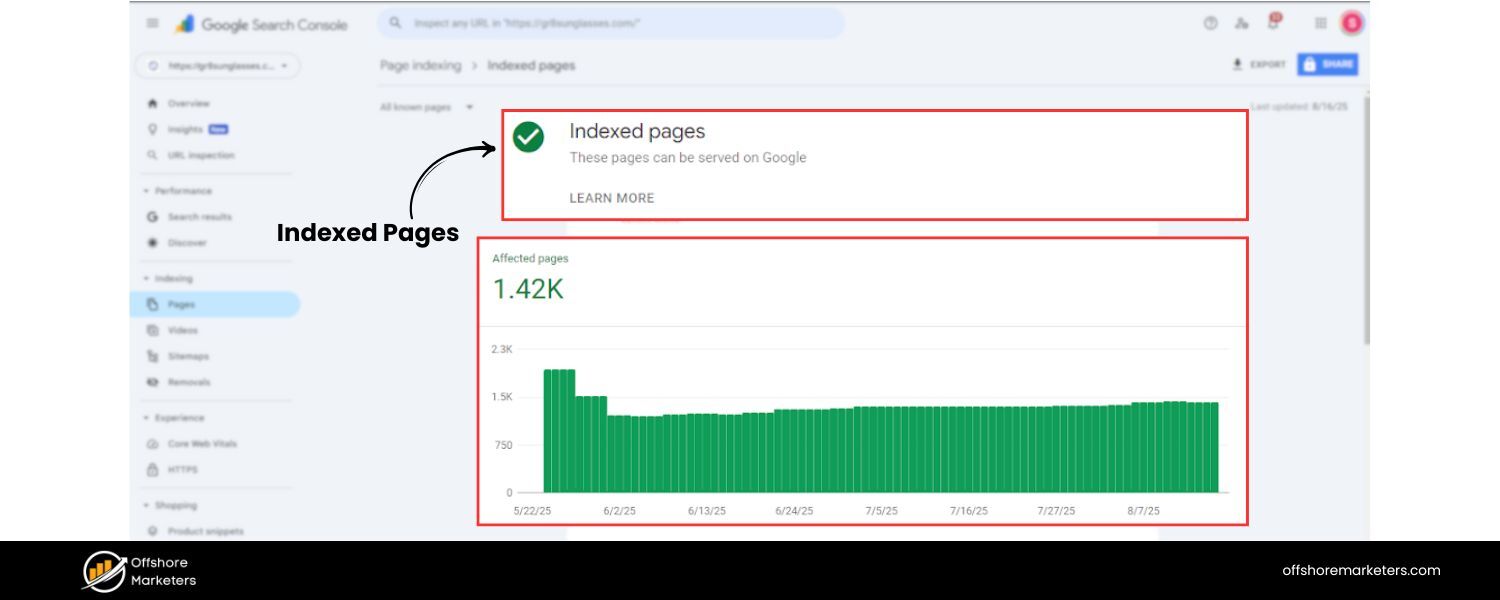Open the Core Web Vitals report
Image resolution: width=1500 pixels, height=600 pixels.
coord(202,443)
